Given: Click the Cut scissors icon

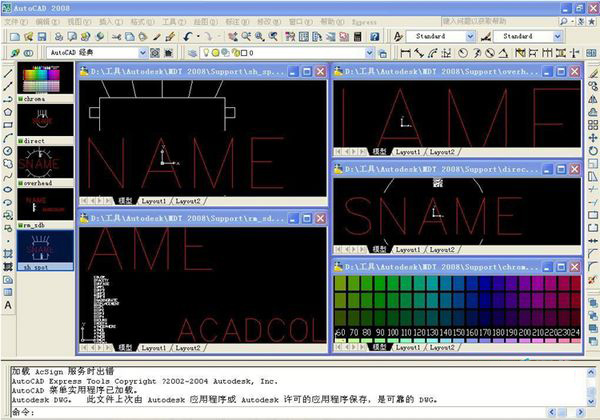Looking at the screenshot, I should coord(116,36).
